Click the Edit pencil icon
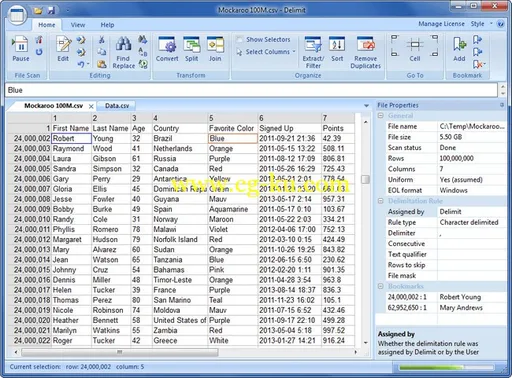The width and height of the screenshot is (512, 378). [x=63, y=45]
